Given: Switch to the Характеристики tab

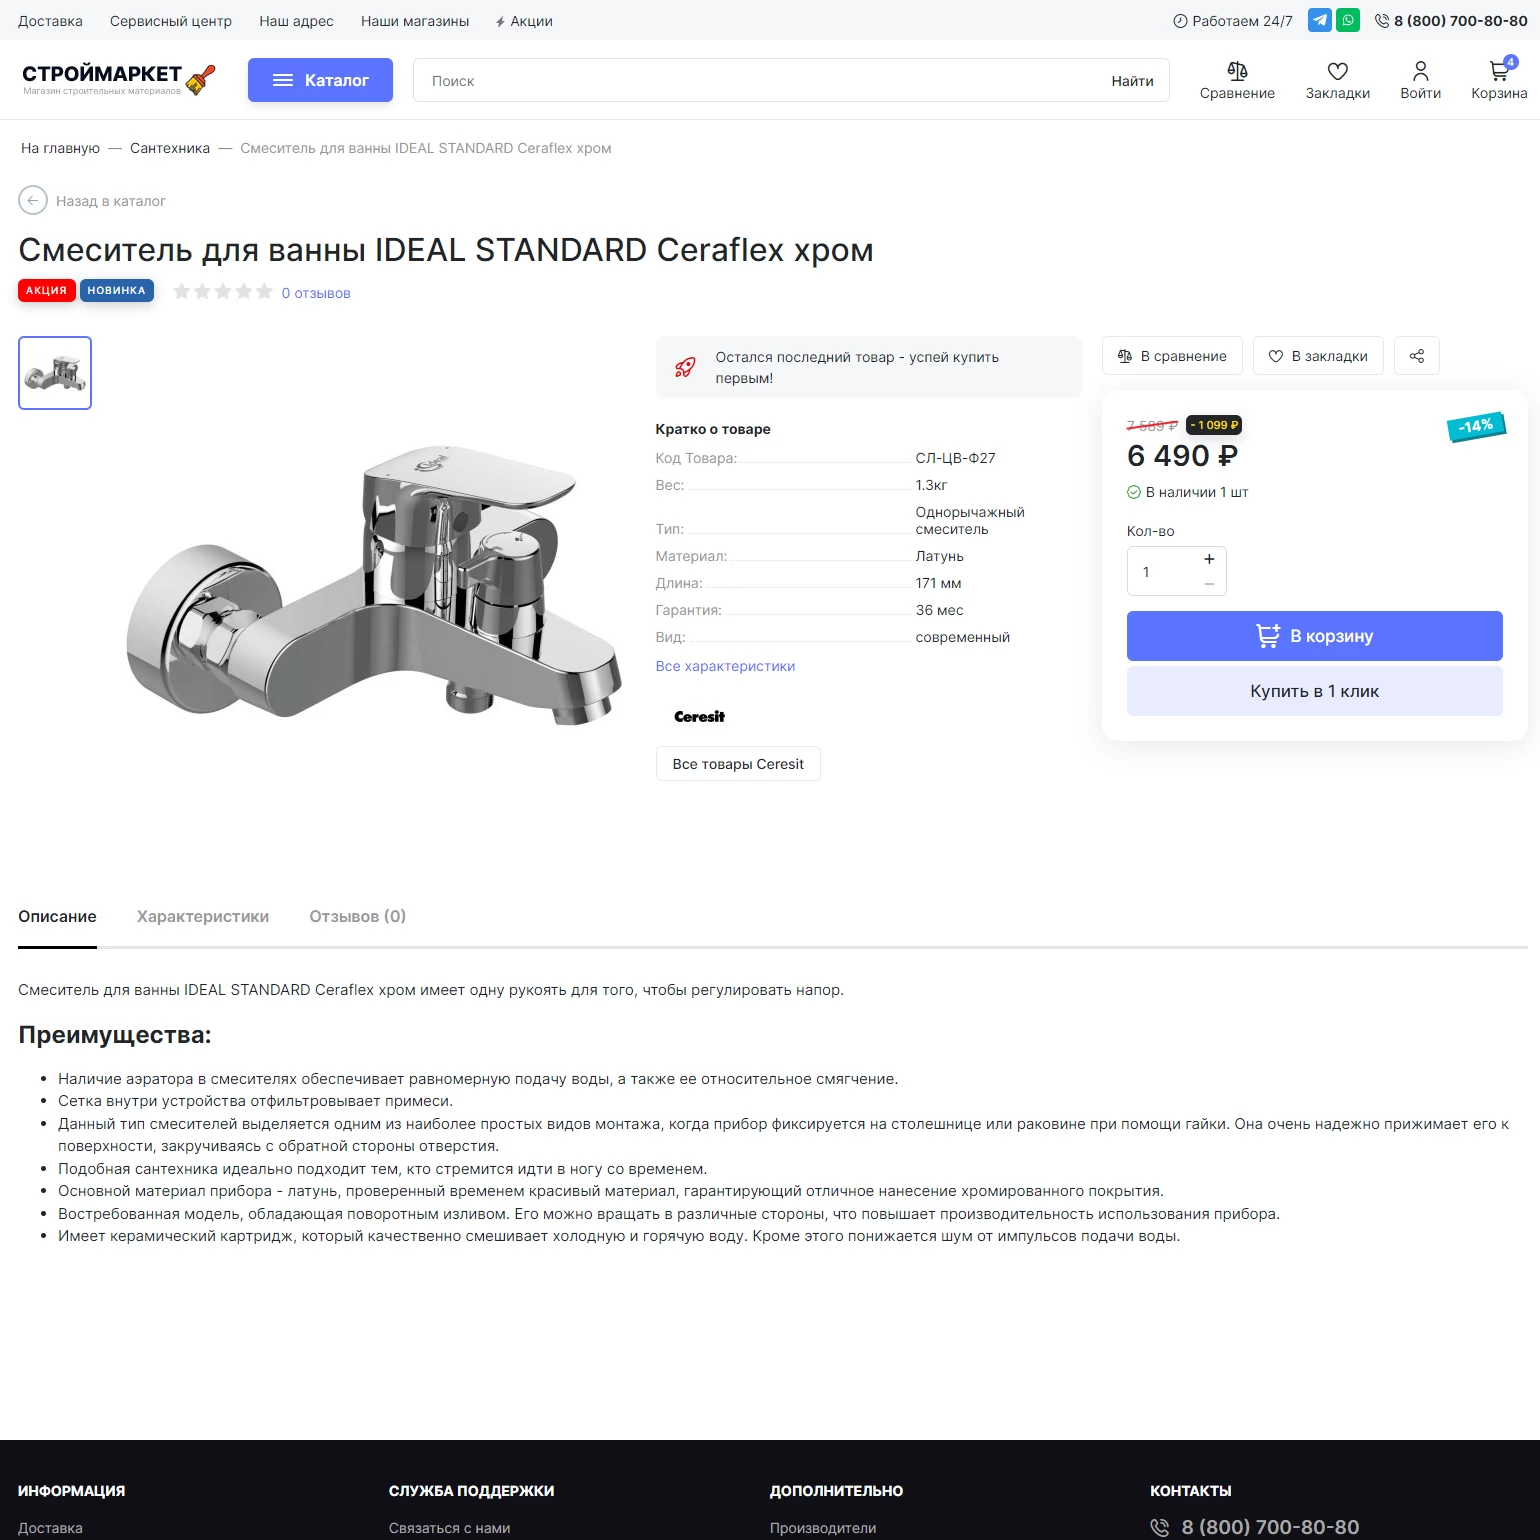Looking at the screenshot, I should pyautogui.click(x=203, y=916).
